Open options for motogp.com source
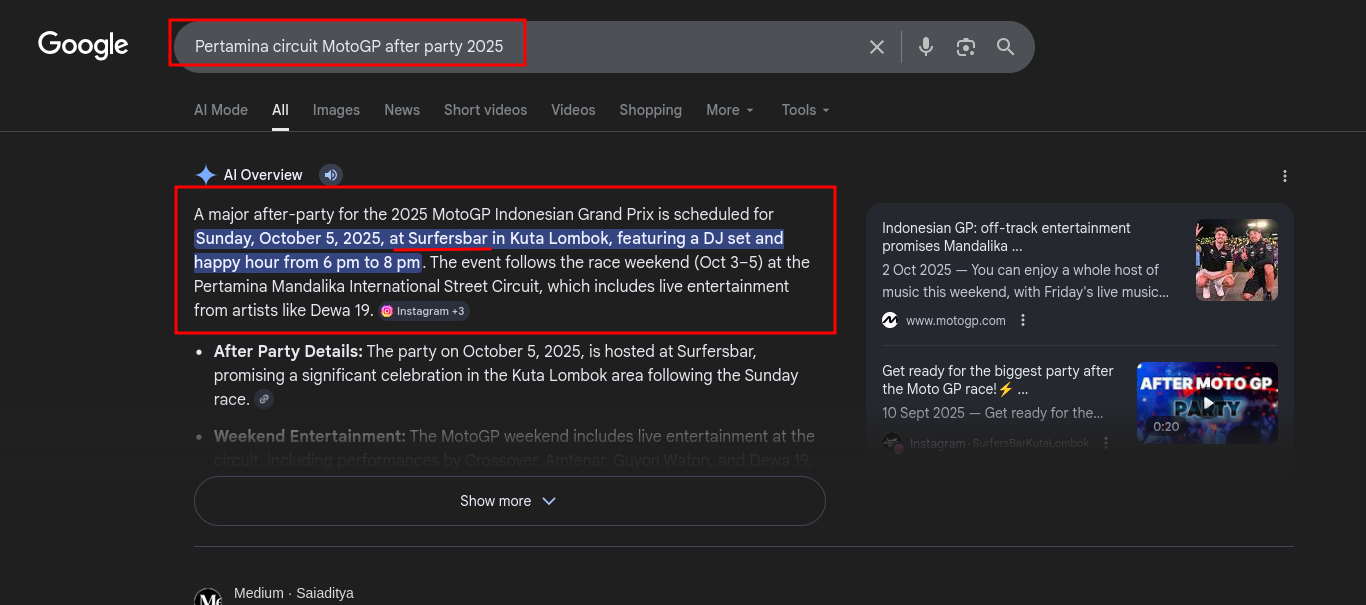The height and width of the screenshot is (605, 1366). tap(1023, 320)
